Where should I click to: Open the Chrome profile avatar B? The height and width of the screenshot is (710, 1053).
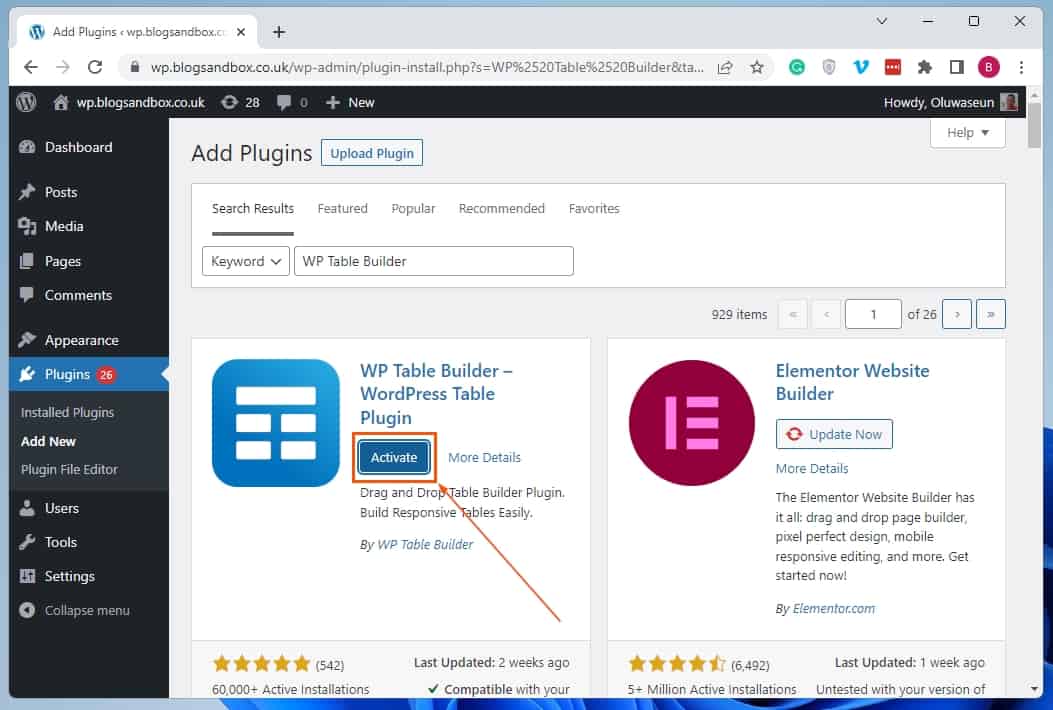[989, 67]
